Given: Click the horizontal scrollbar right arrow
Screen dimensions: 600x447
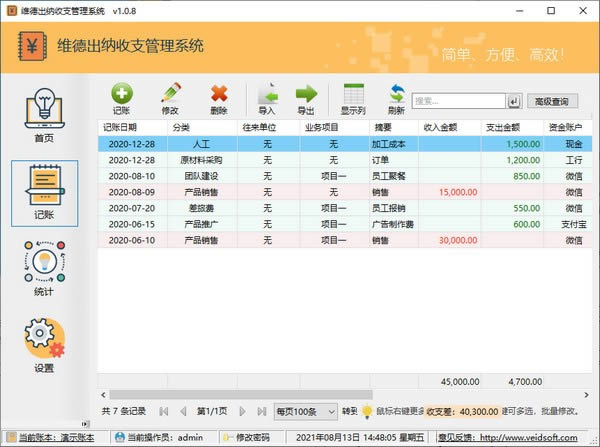Looking at the screenshot, I should 586,395.
